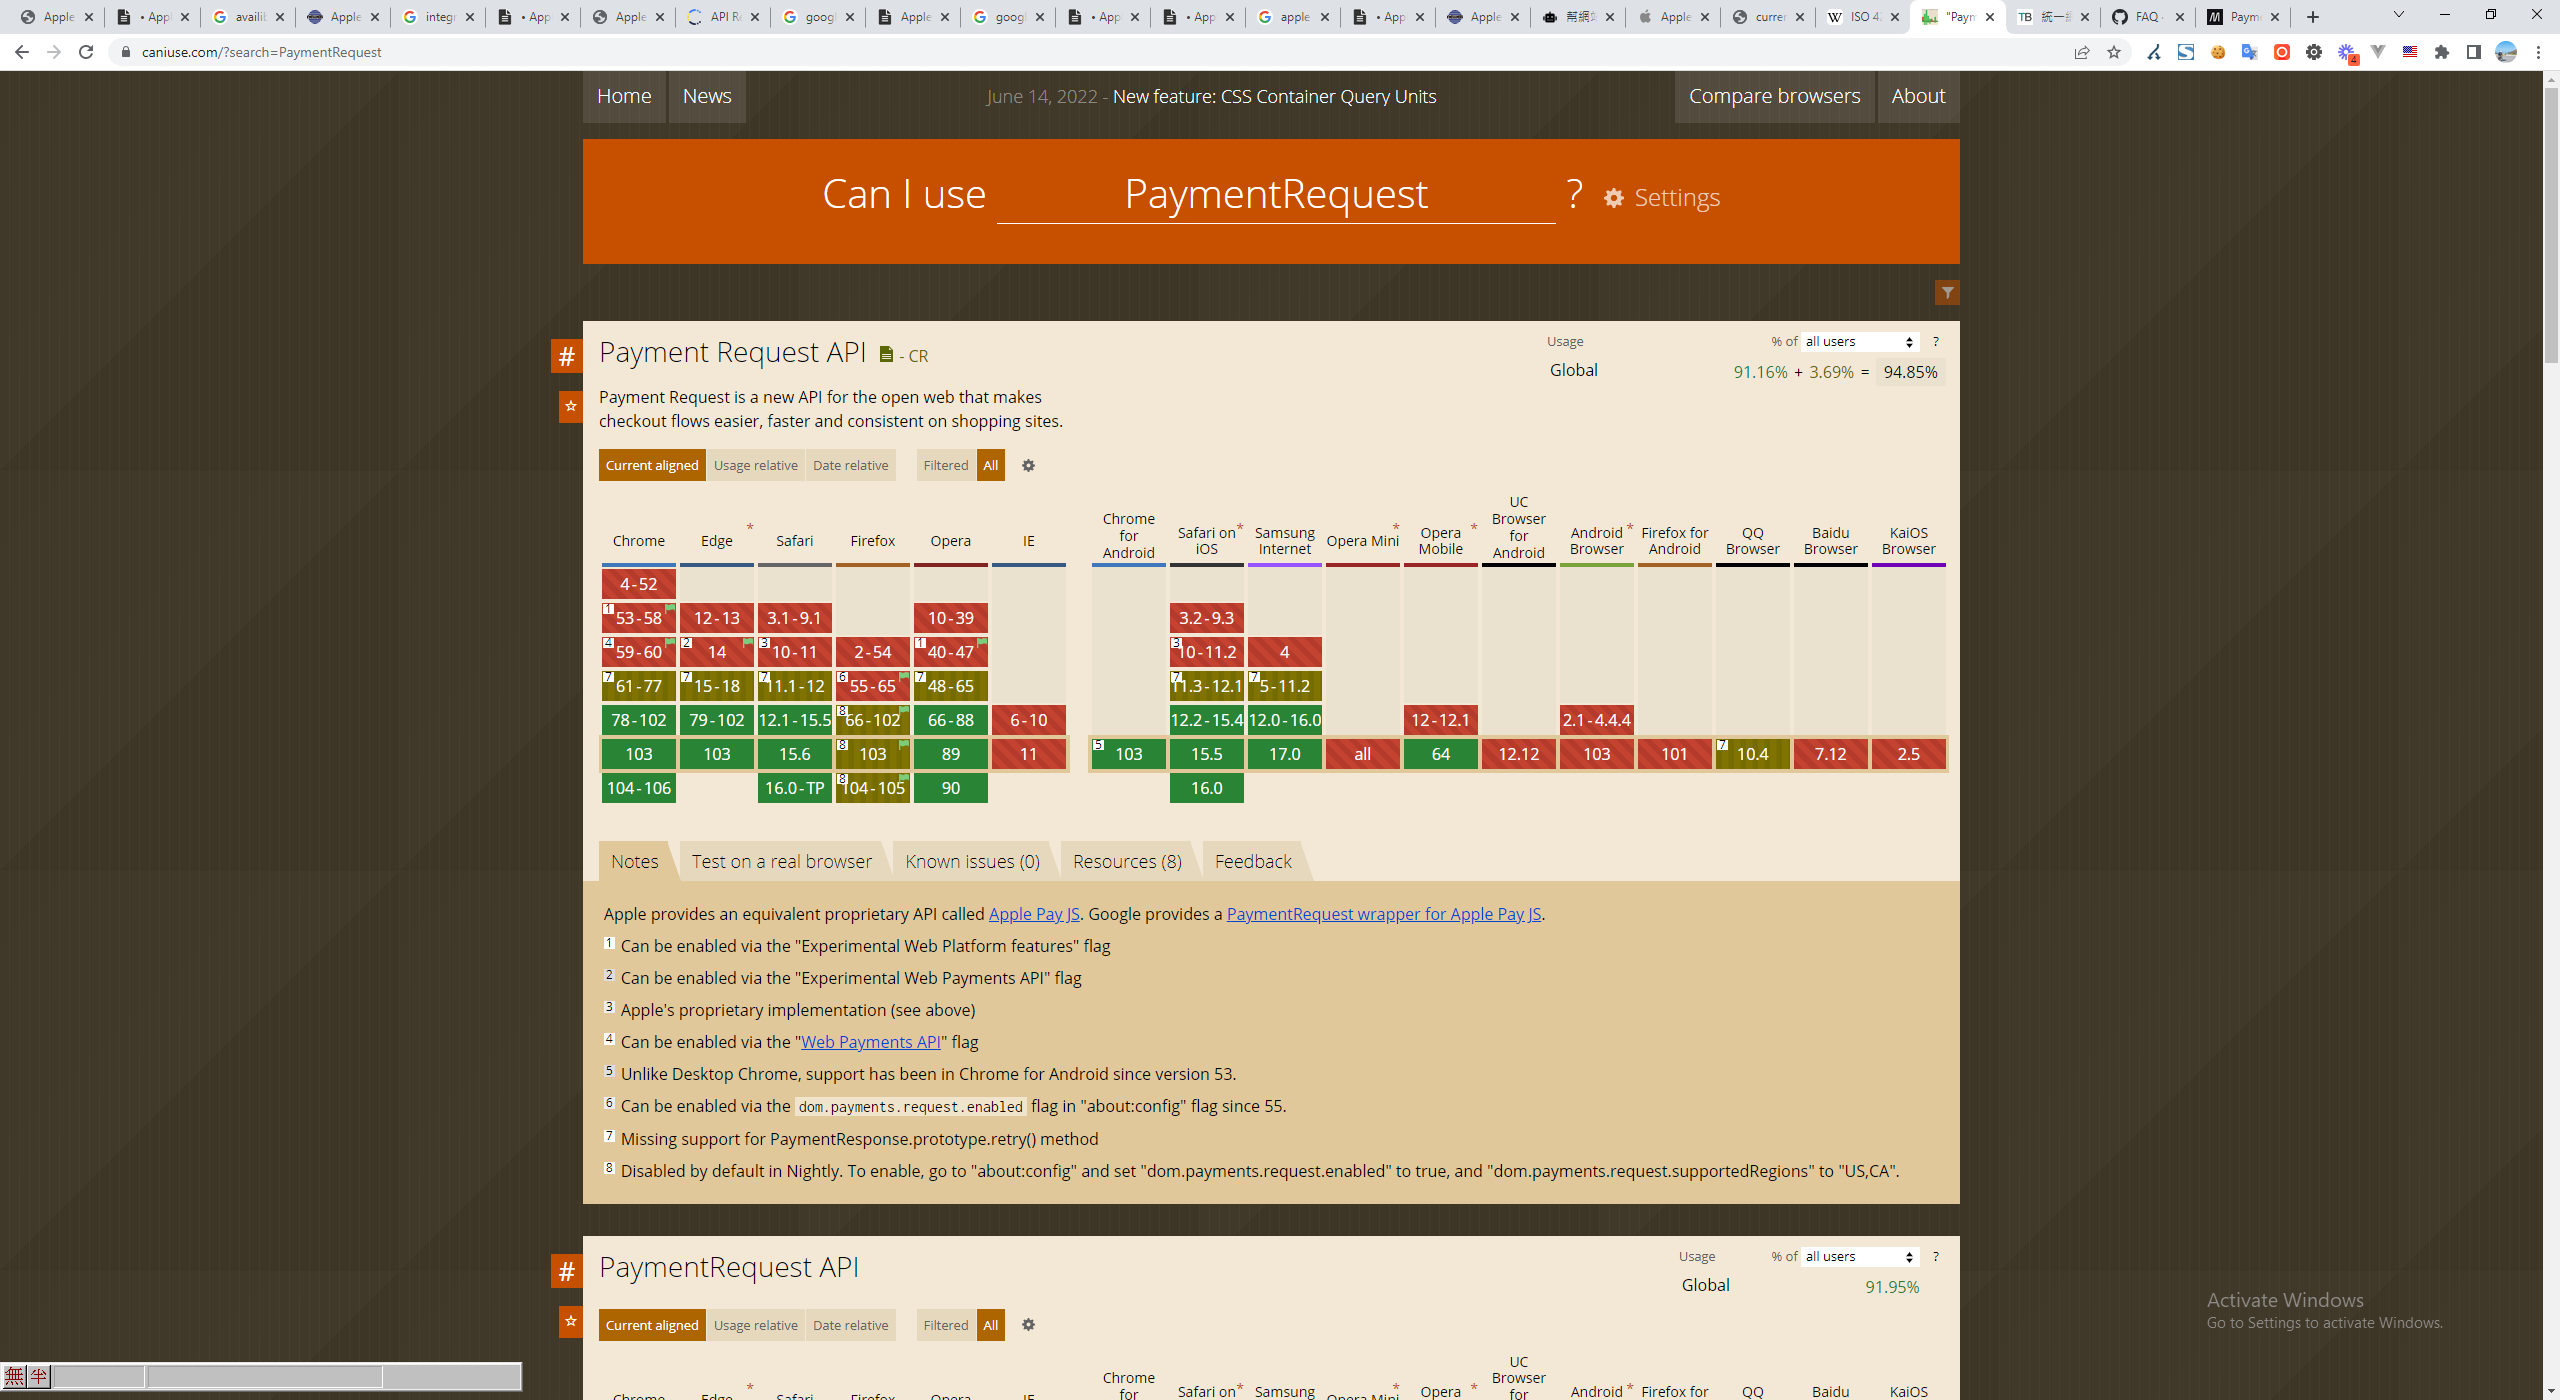Click the orange hash permalink icon for Payment Request API
The width and height of the screenshot is (2560, 1400).
566,356
